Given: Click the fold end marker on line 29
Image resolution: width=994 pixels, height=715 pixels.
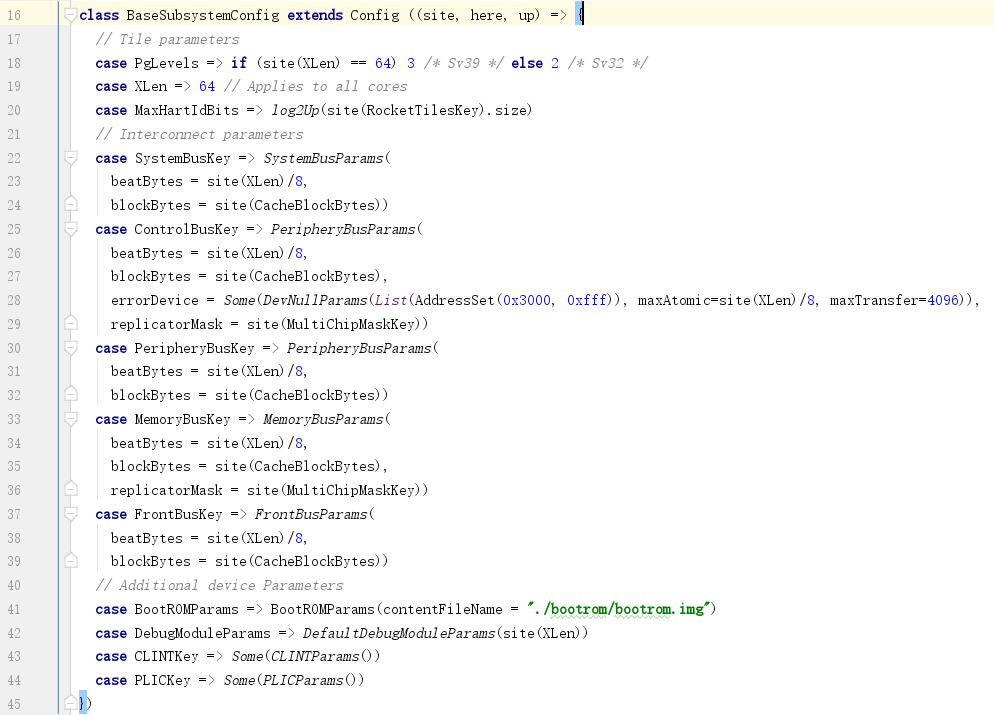Looking at the screenshot, I should coord(70,323).
